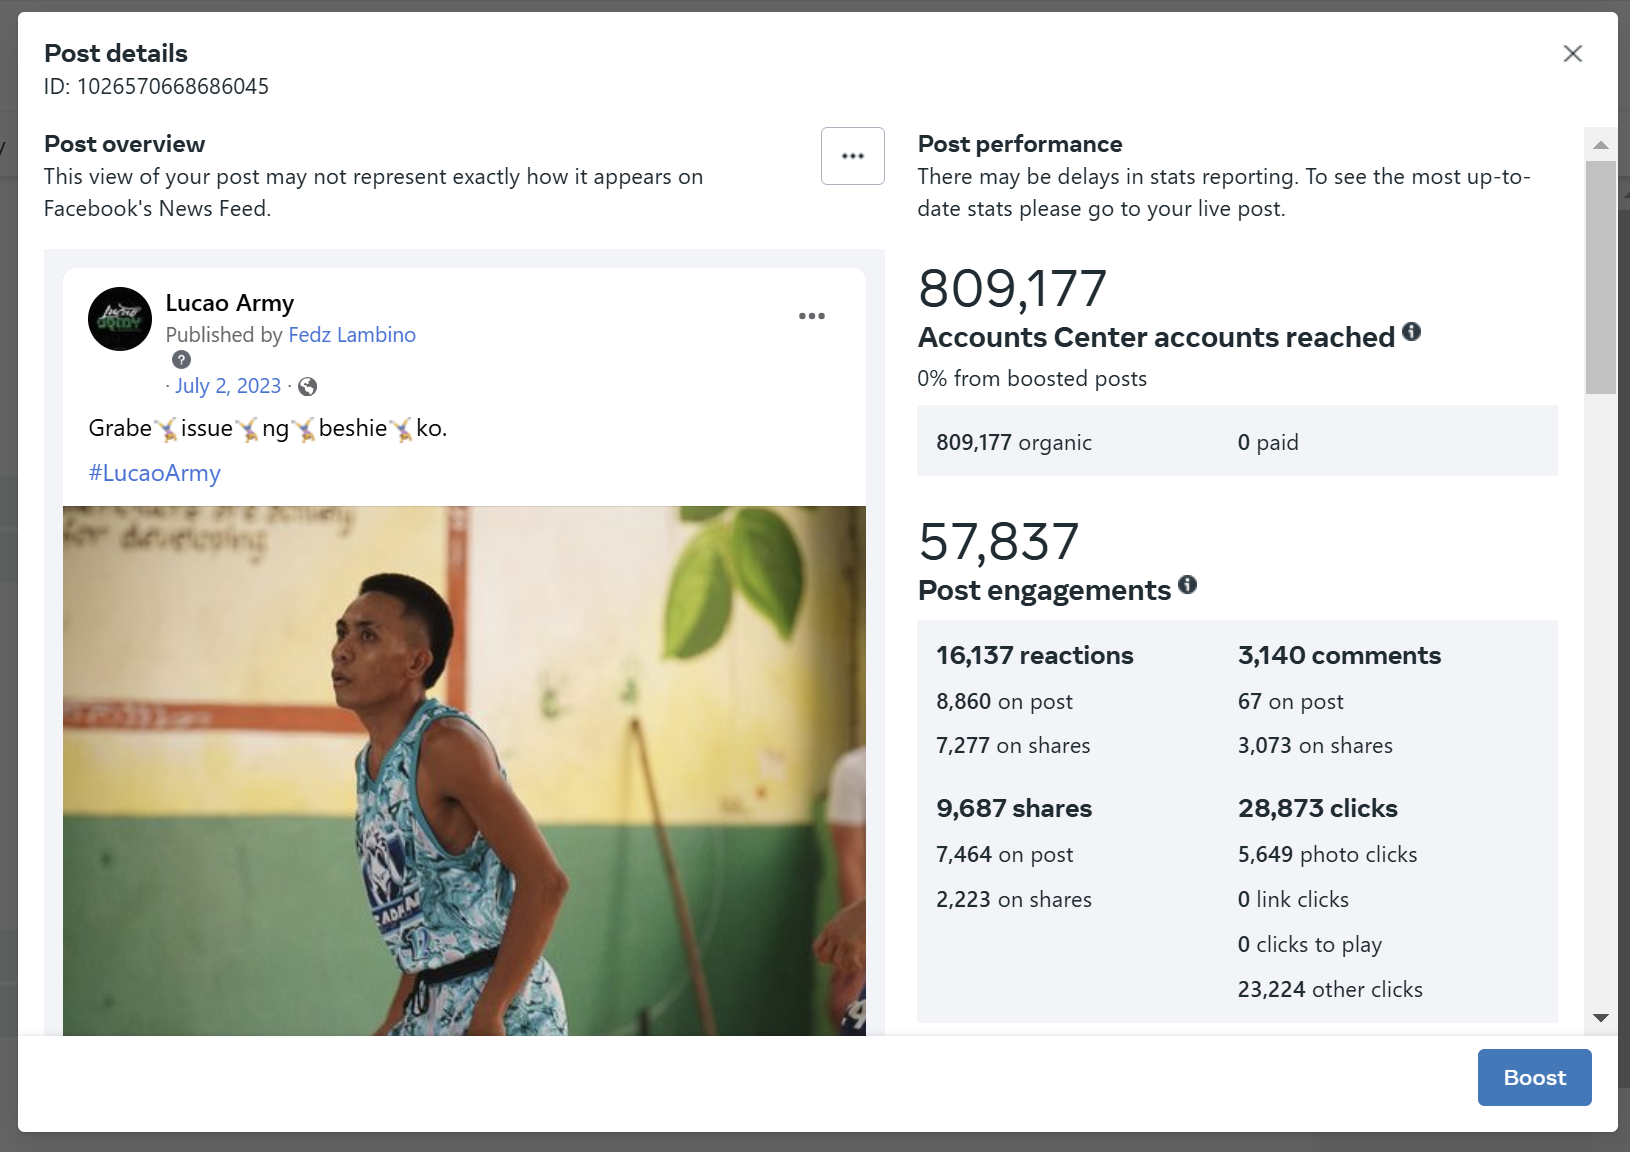Click the post performance scrollbar thumb
The height and width of the screenshot is (1152, 1630).
[1600, 277]
